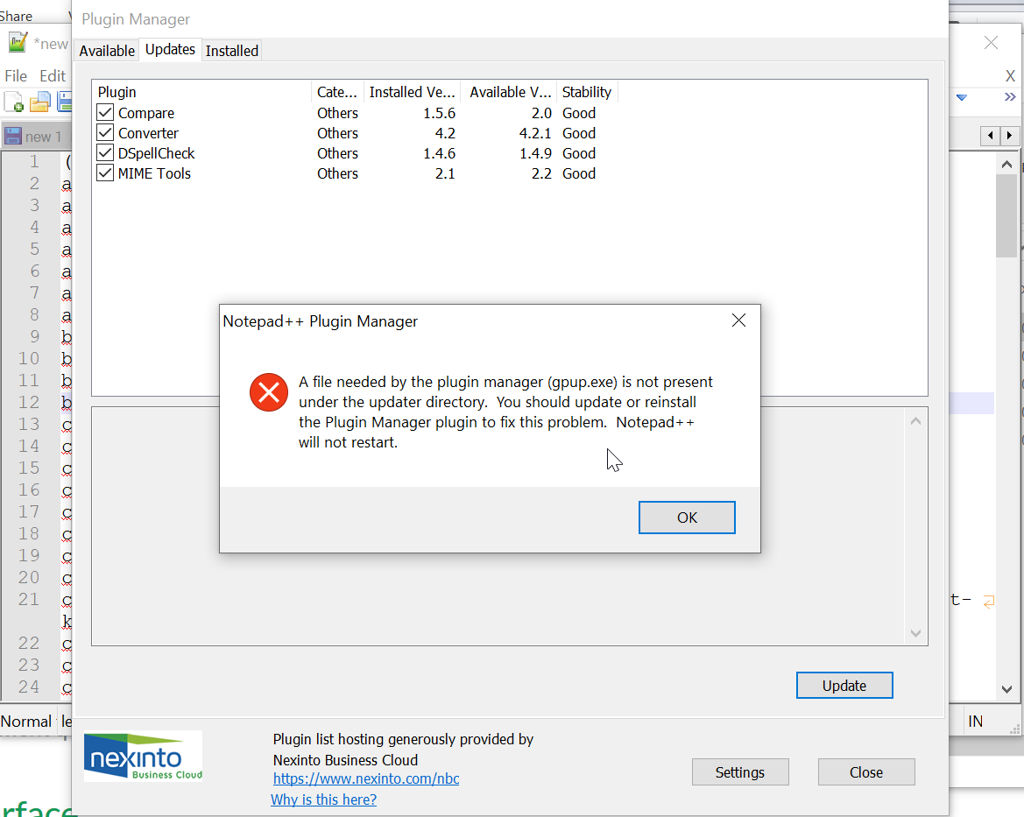
Task: Click the tab scroll left arrow
Action: (991, 135)
